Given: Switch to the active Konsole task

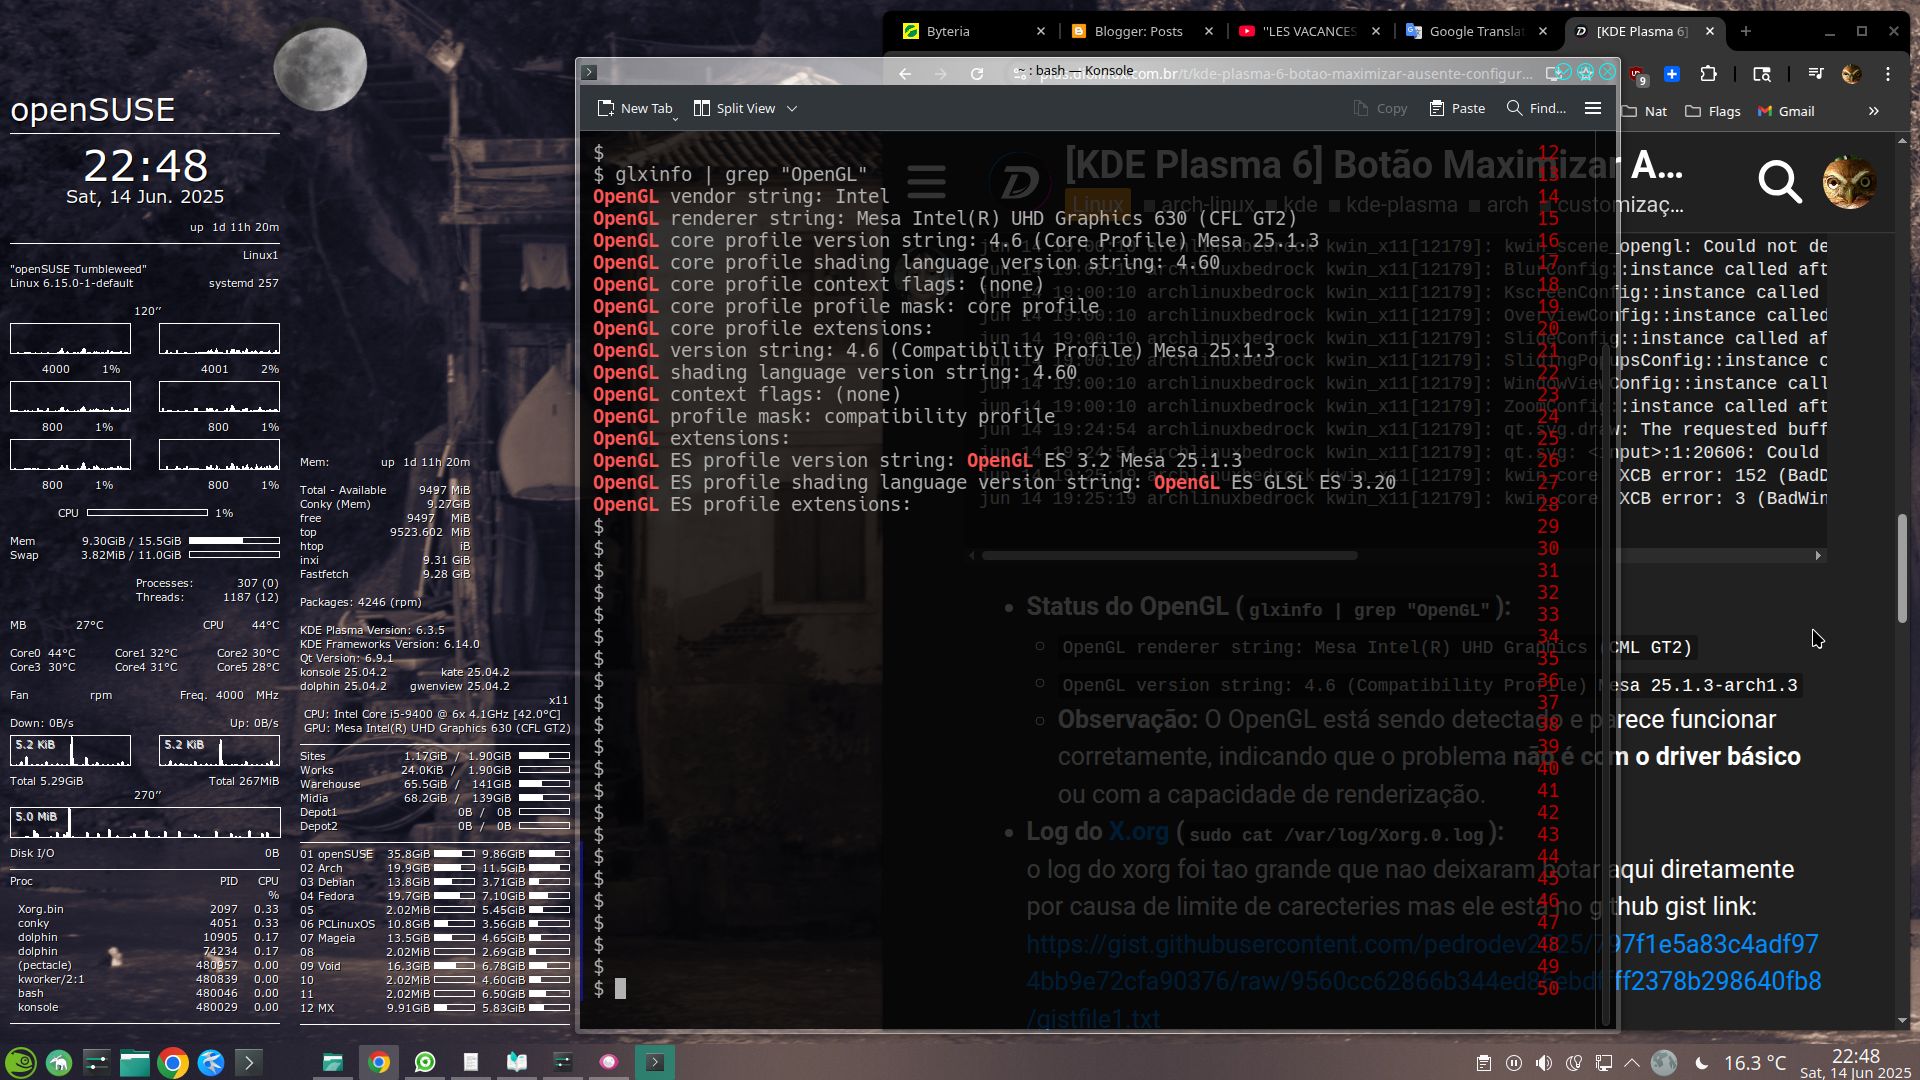Looking at the screenshot, I should tap(655, 1062).
